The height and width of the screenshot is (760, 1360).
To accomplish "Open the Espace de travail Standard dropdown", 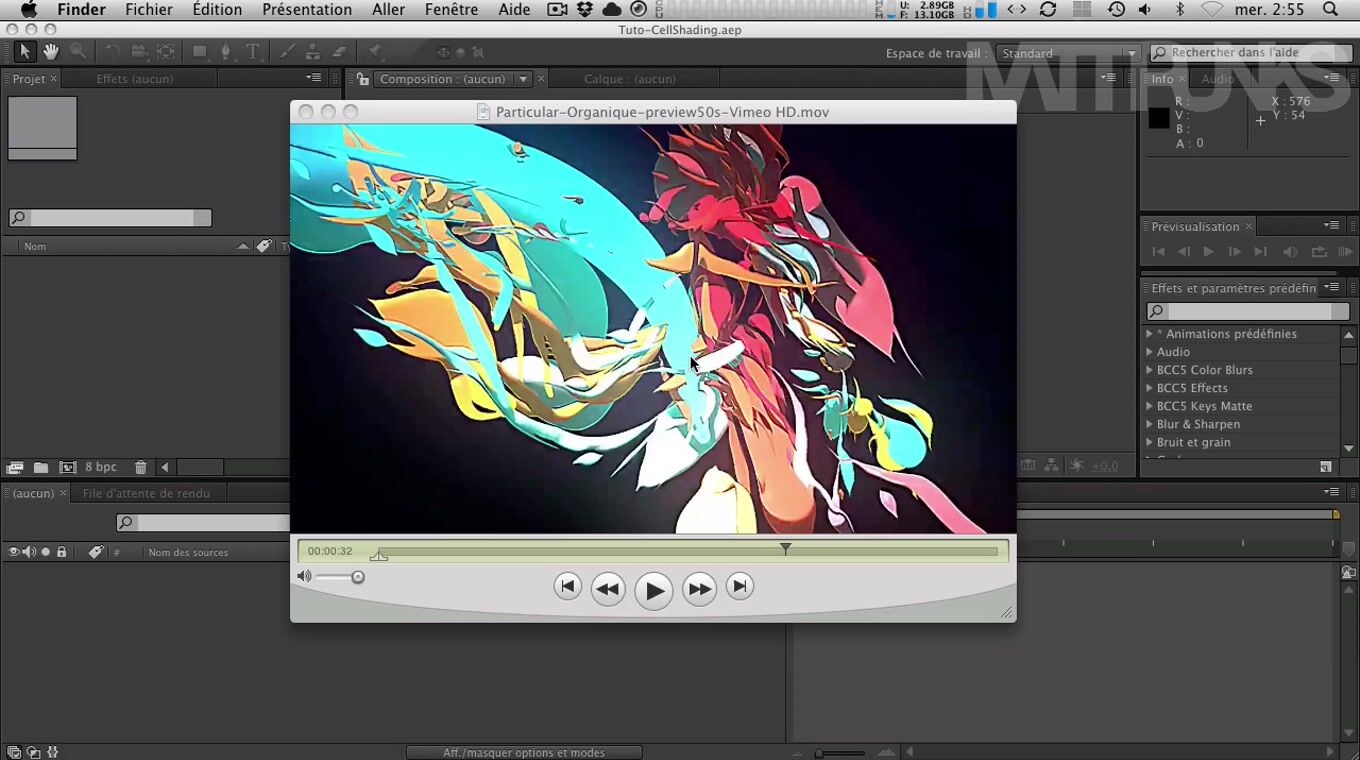I will (1067, 53).
